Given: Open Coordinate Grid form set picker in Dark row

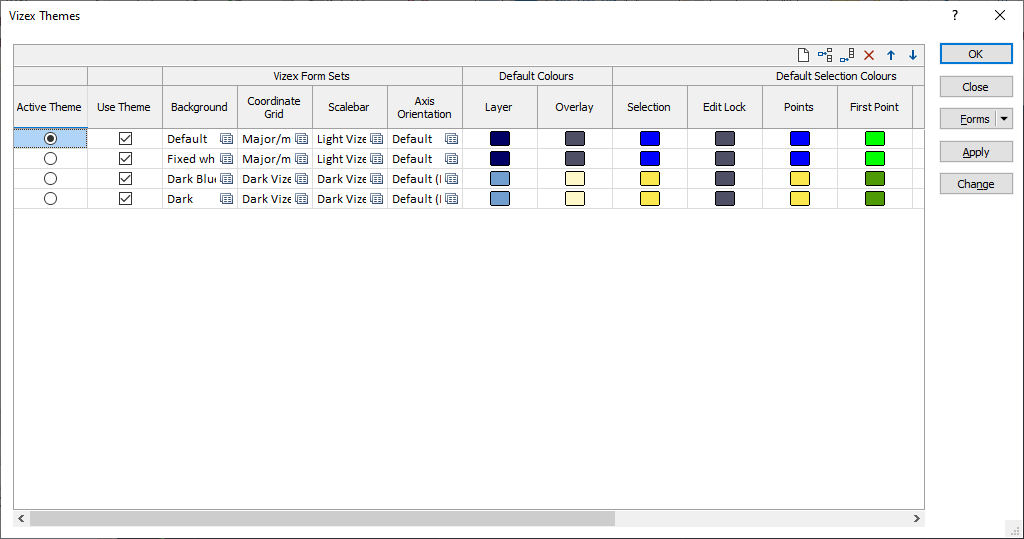Looking at the screenshot, I should click(301, 199).
